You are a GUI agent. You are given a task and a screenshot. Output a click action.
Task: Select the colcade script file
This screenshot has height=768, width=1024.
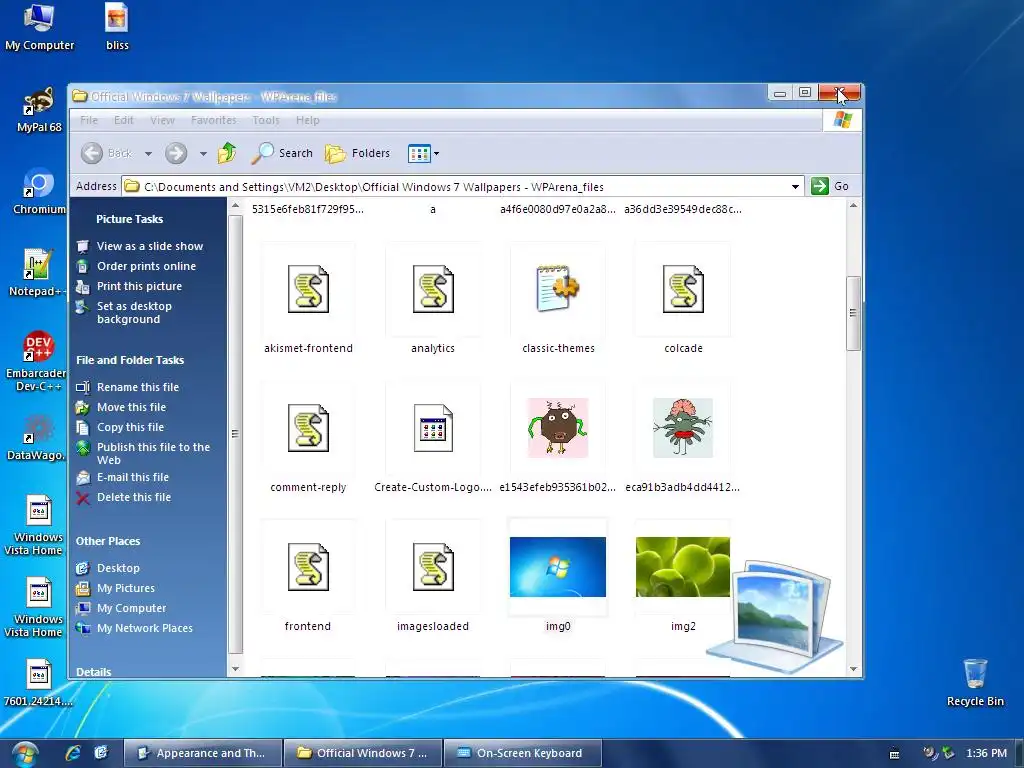[x=683, y=289]
